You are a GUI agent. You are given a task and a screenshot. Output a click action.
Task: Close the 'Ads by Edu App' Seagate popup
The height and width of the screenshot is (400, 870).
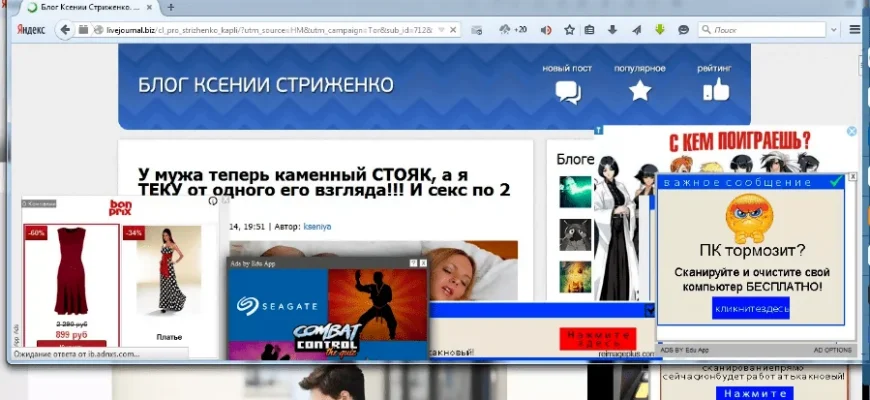[x=422, y=263]
